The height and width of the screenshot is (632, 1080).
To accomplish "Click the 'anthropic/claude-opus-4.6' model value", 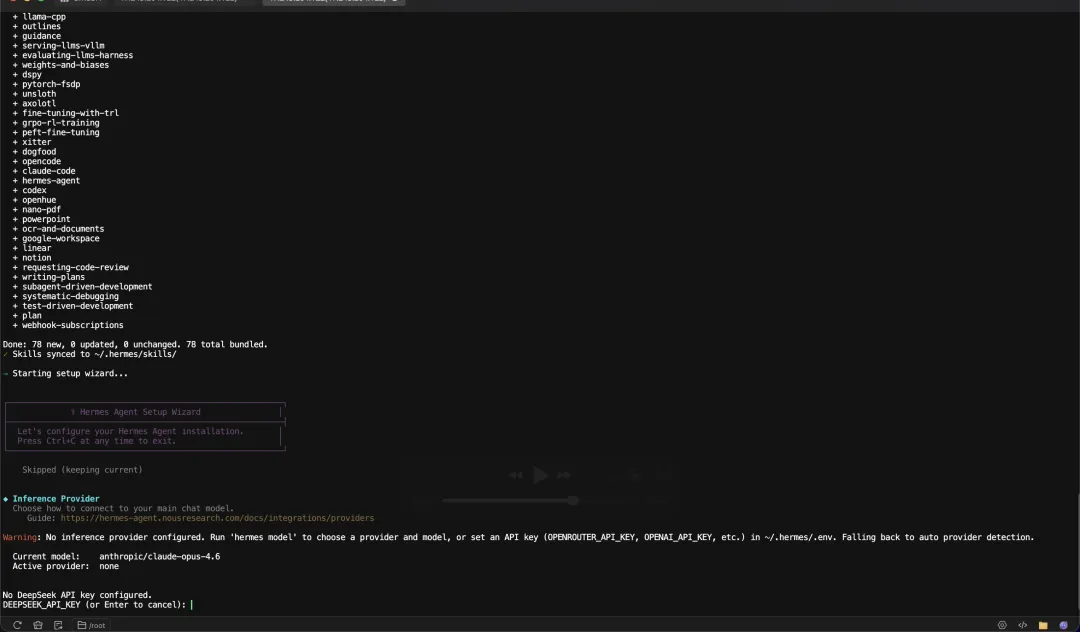I will click(160, 556).
